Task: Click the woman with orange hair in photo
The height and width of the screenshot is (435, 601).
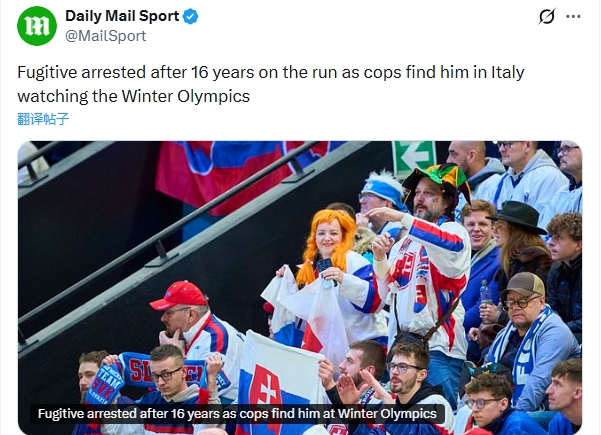Action: [330, 245]
